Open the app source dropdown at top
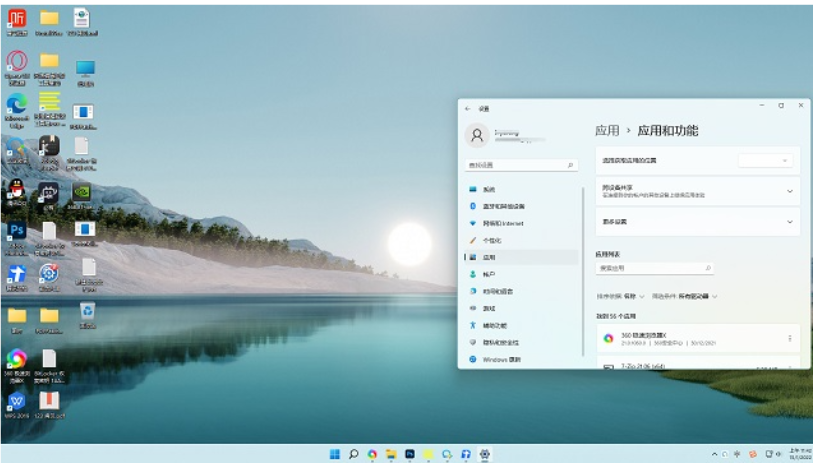 tap(766, 160)
